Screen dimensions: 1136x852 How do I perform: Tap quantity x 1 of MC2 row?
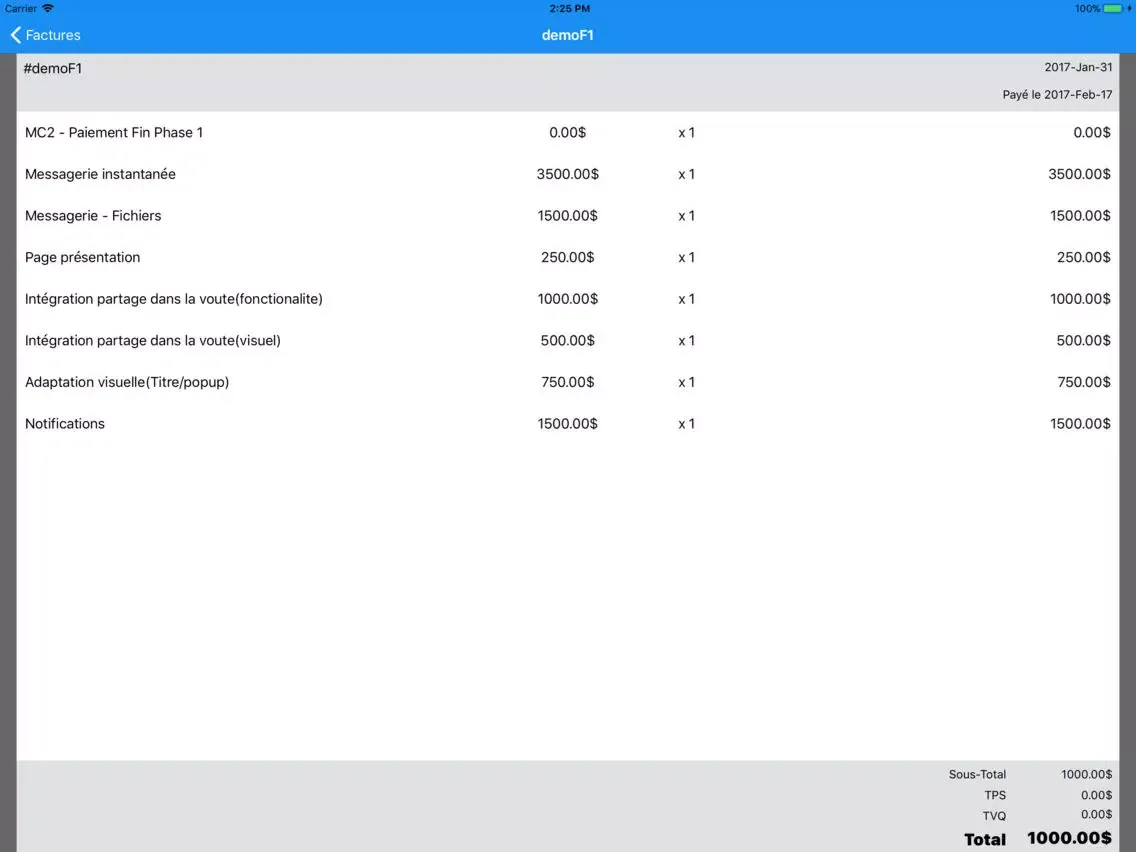686,133
